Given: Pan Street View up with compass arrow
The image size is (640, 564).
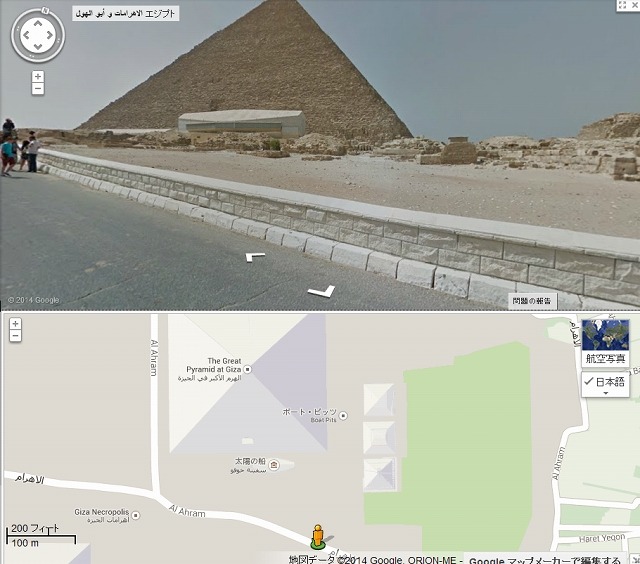Looking at the screenshot, I should click(x=38, y=23).
